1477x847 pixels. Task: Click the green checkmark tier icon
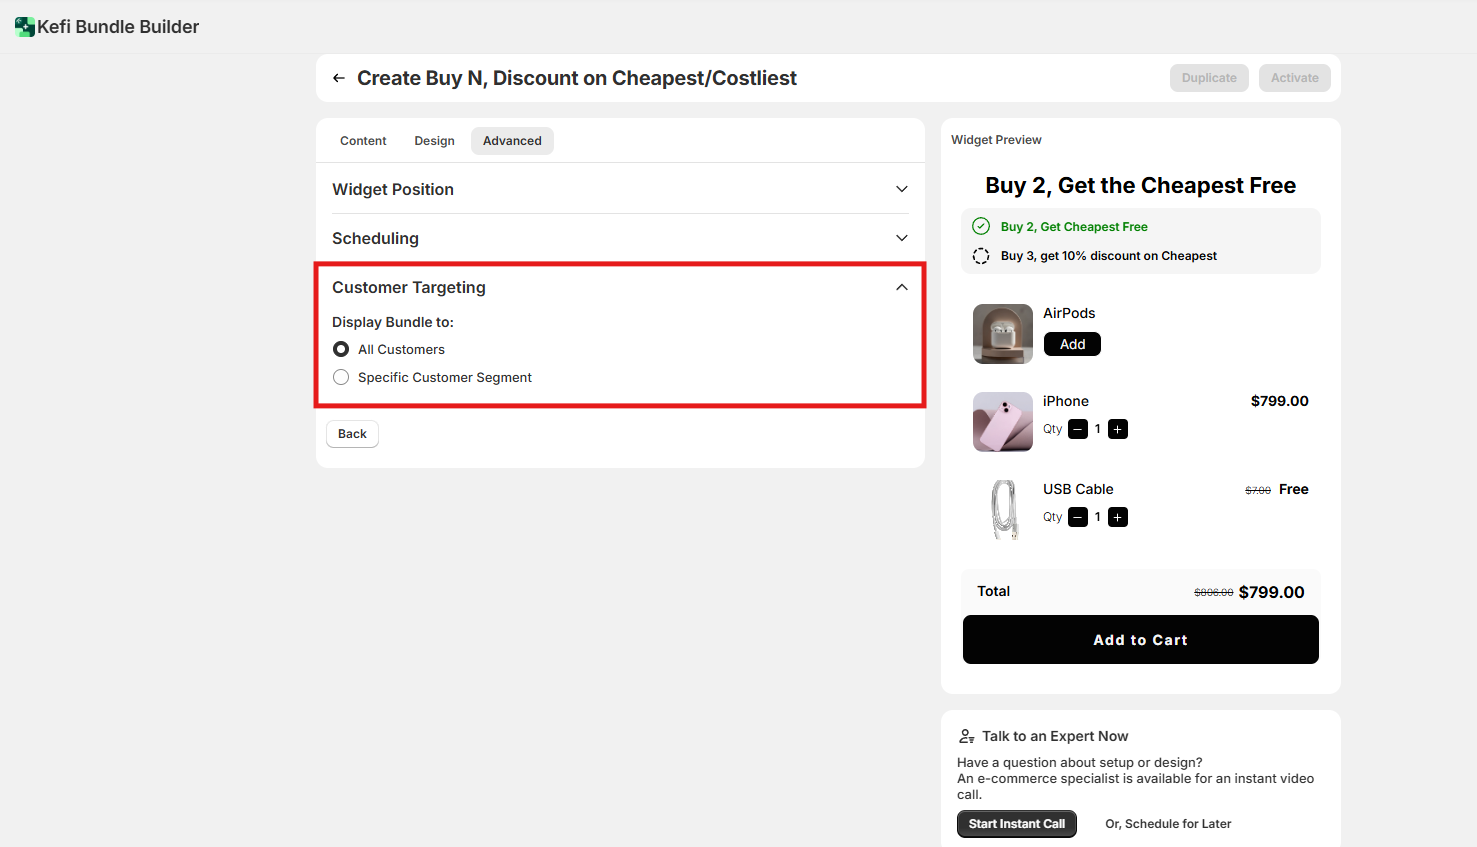click(981, 227)
